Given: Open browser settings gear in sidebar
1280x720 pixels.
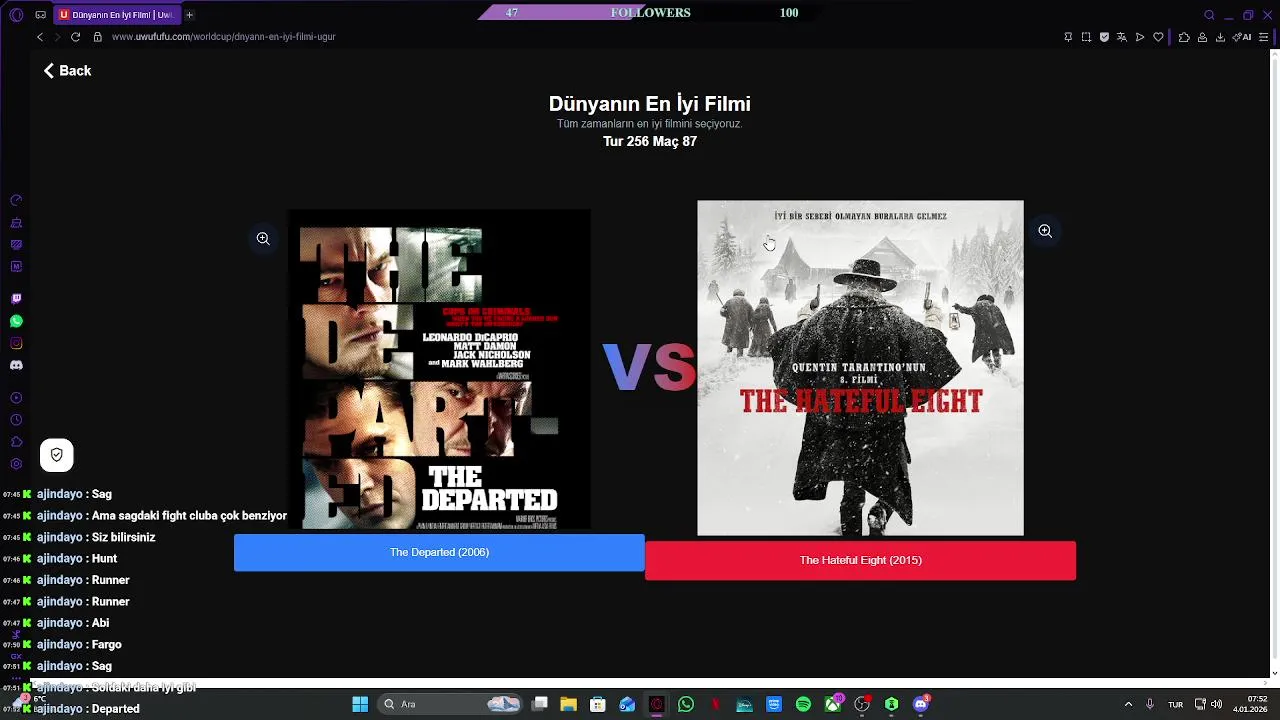Looking at the screenshot, I should (16, 464).
